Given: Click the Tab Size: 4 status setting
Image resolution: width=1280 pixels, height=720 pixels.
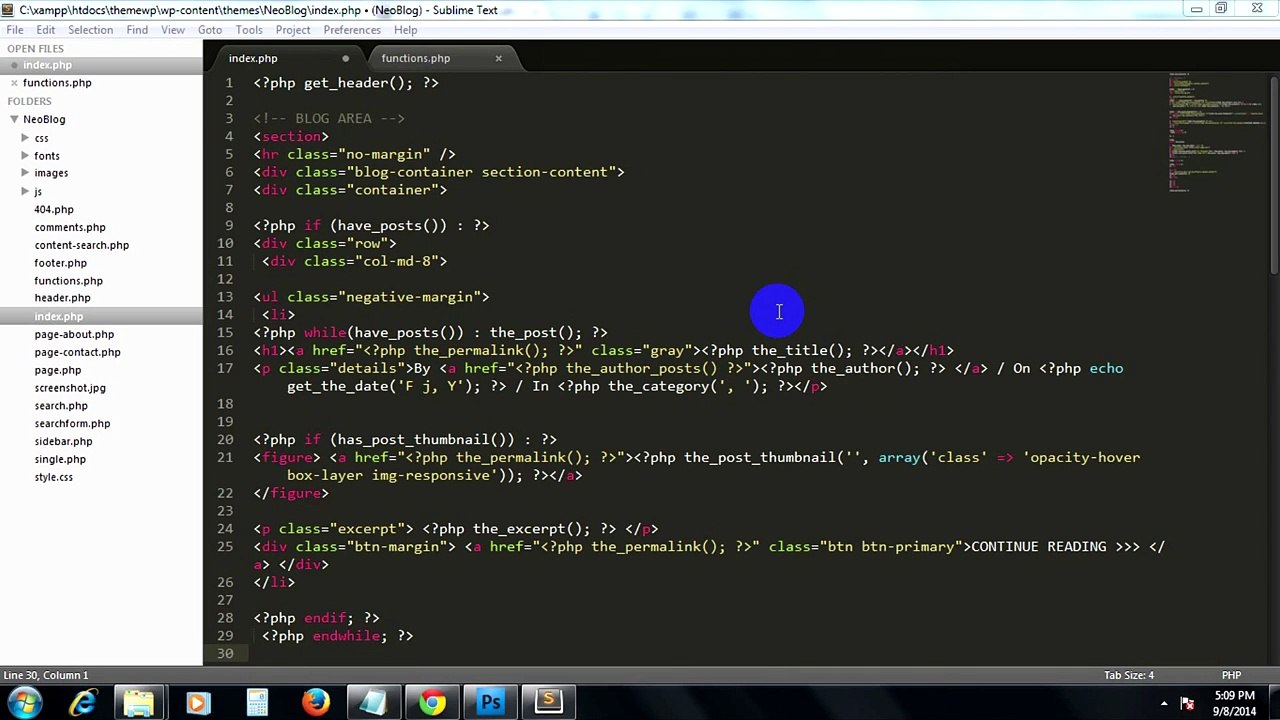Looking at the screenshot, I should [1129, 675].
